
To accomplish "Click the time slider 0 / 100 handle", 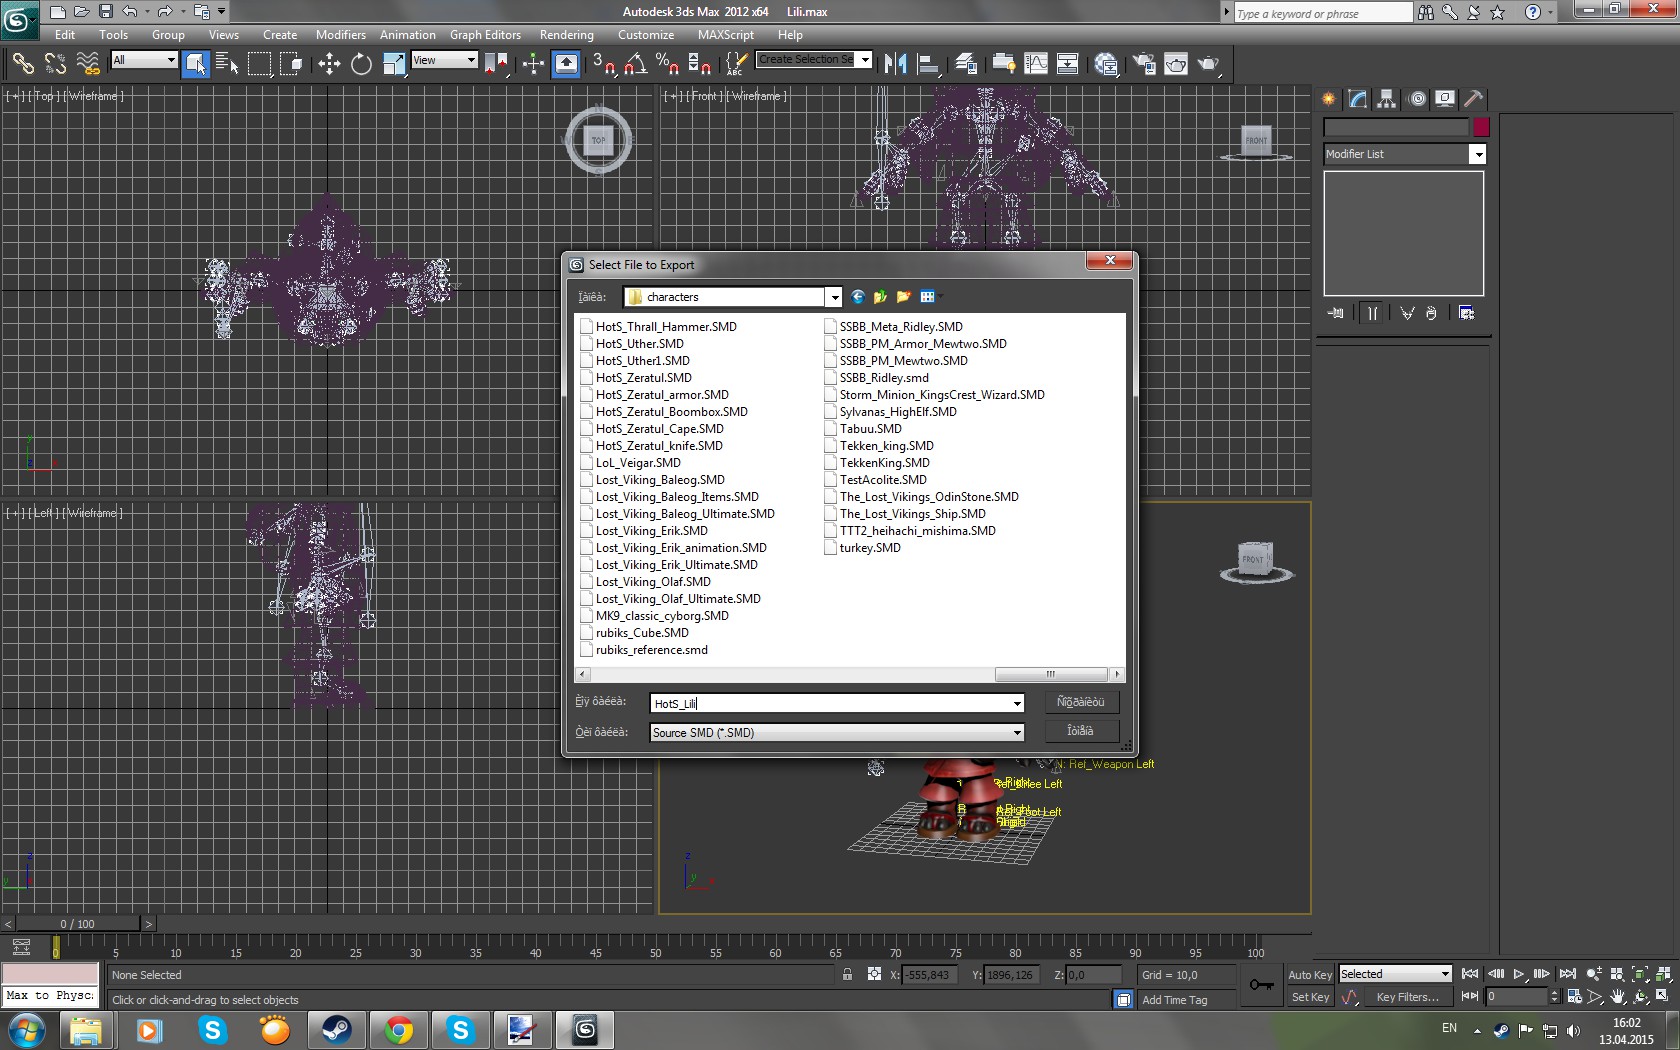I will pos(78,924).
